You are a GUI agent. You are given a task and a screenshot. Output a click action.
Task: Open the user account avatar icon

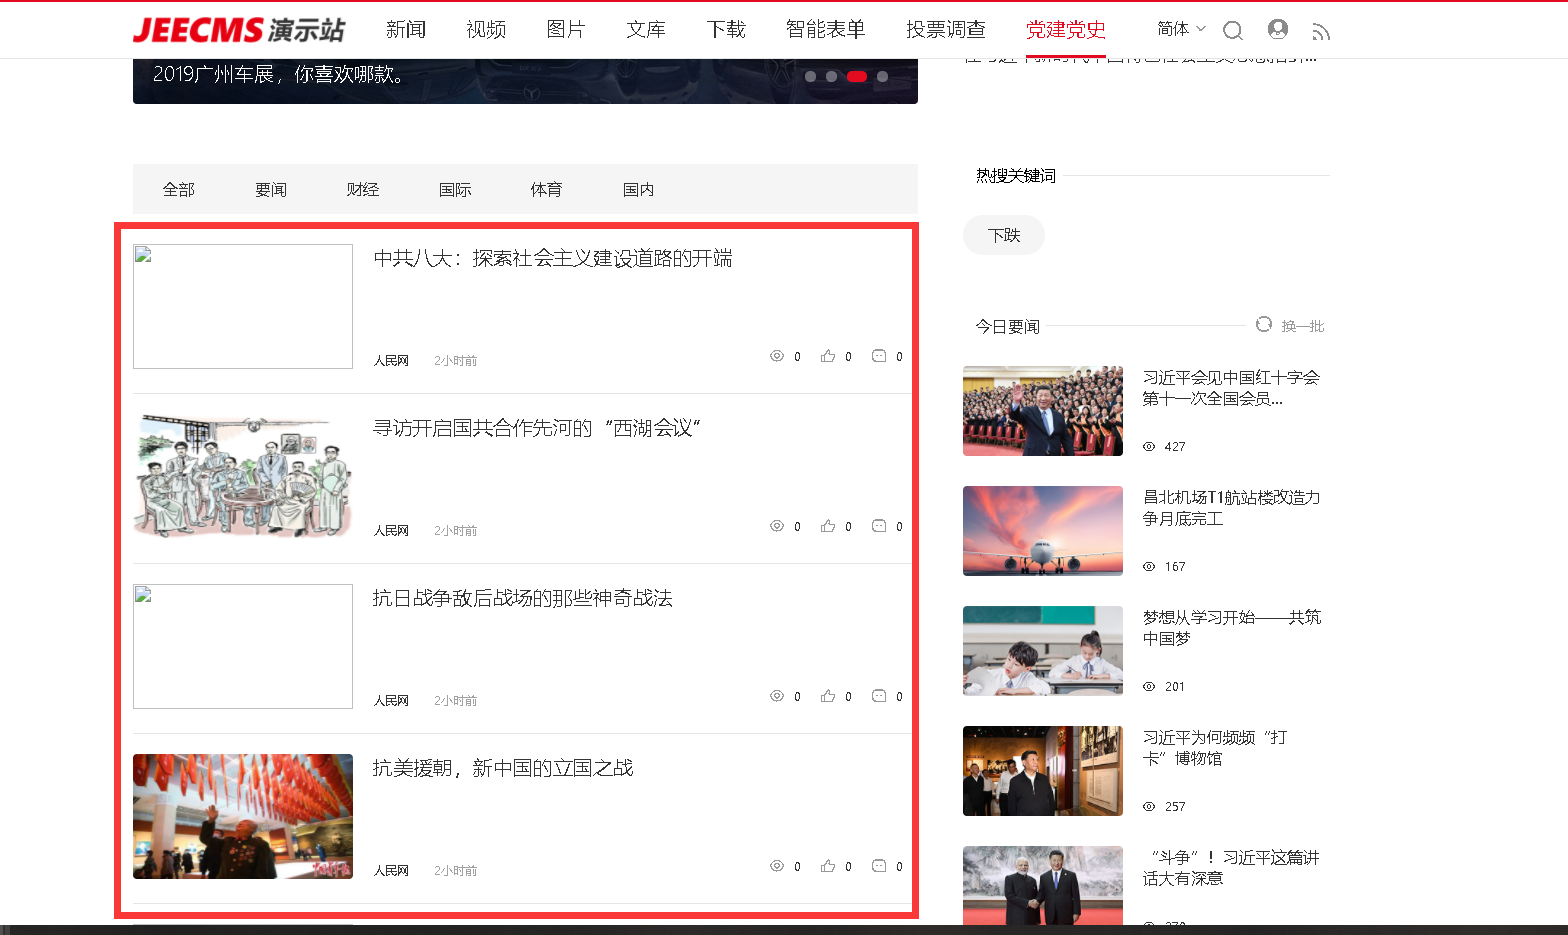[1277, 30]
